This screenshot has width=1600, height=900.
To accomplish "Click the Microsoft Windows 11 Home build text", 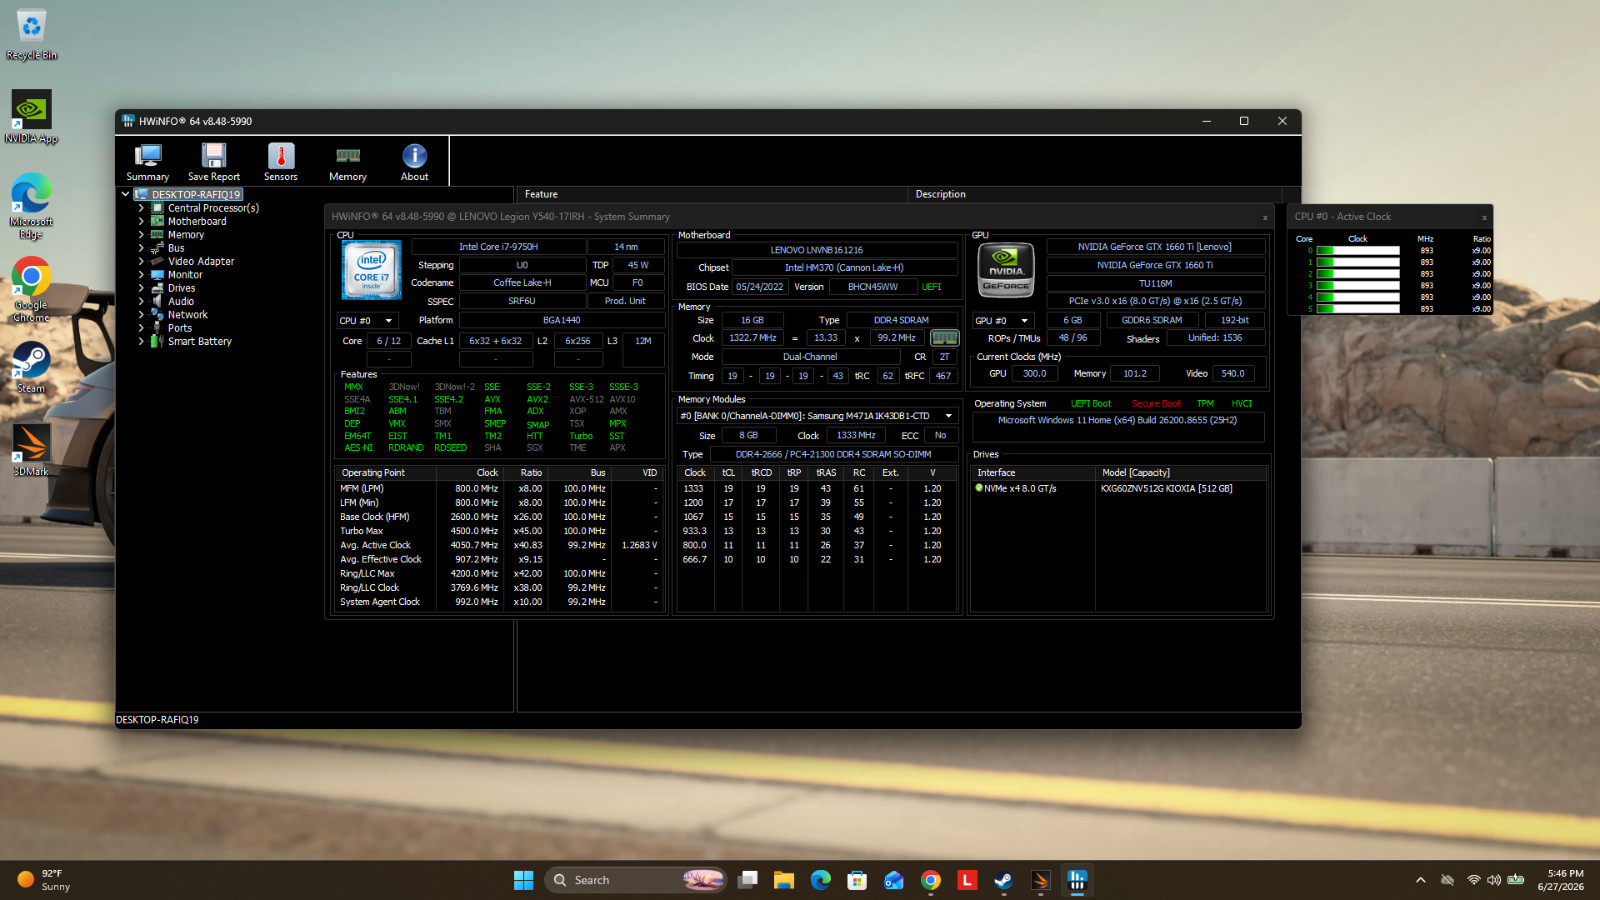I will point(1117,421).
